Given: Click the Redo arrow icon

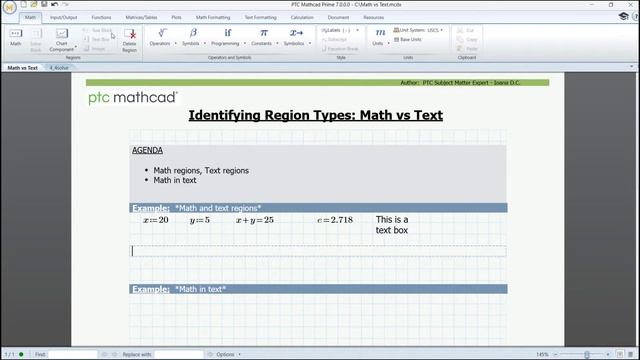Looking at the screenshot, I should point(65,4).
